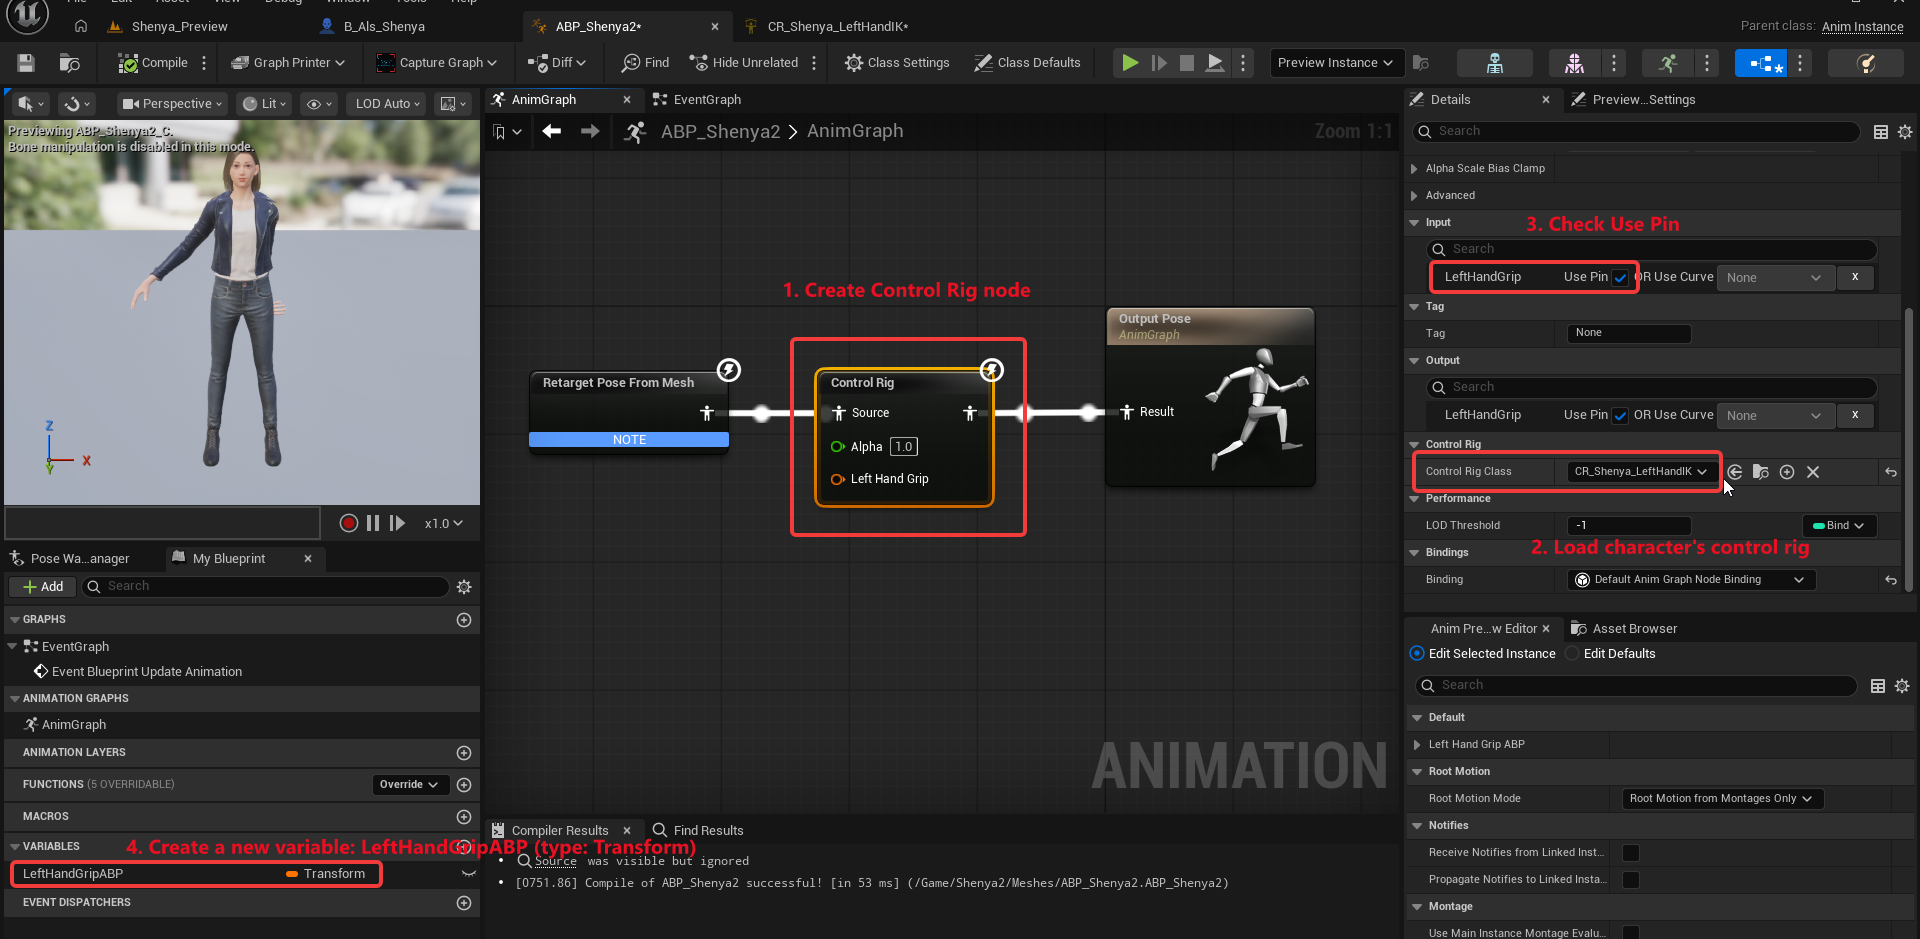Select the blueprint mode icon
1920x939 pixels.
pyautogui.click(x=1760, y=63)
